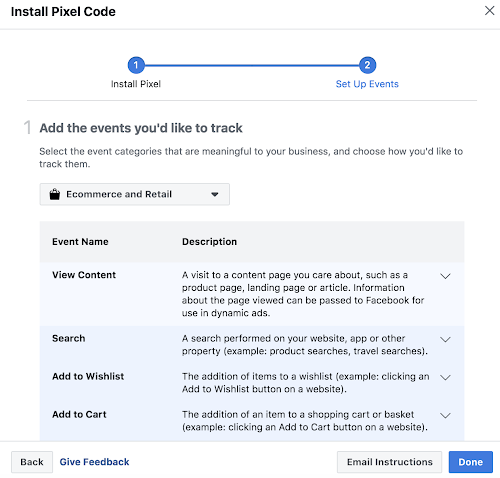The width and height of the screenshot is (500, 478).
Task: Click the Back button
Action: point(32,462)
